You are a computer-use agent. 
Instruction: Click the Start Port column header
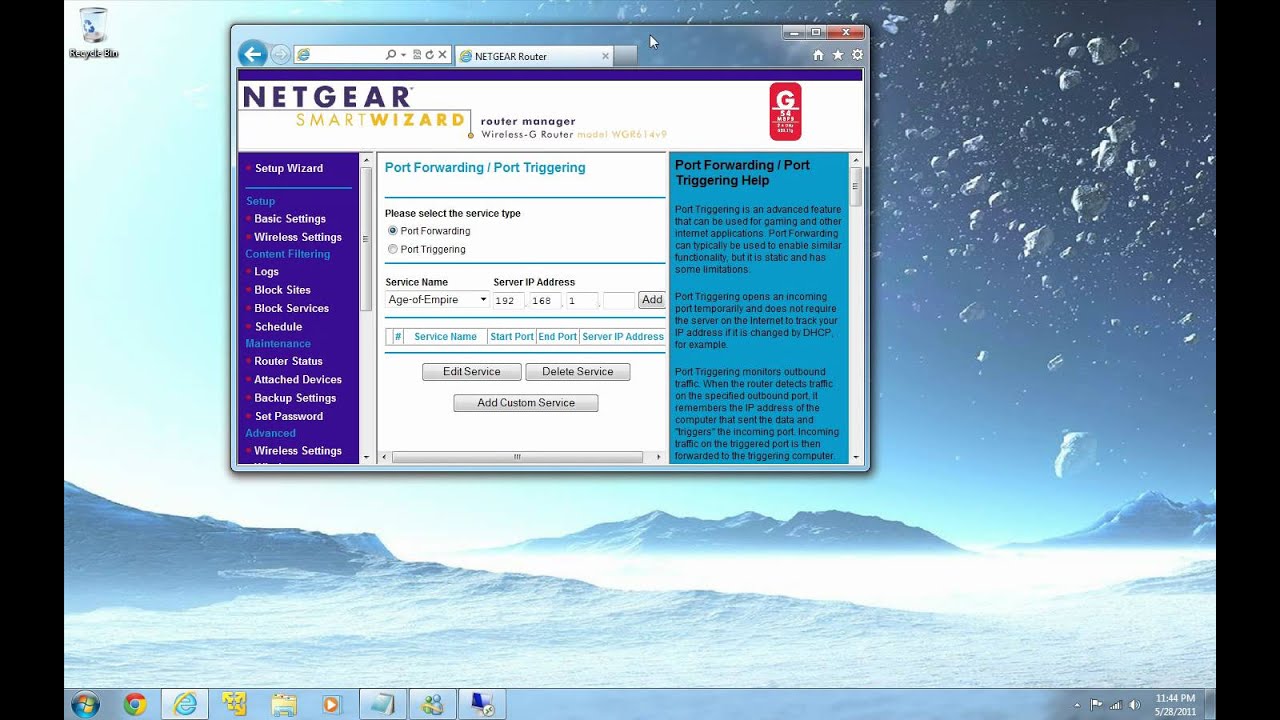coord(512,337)
